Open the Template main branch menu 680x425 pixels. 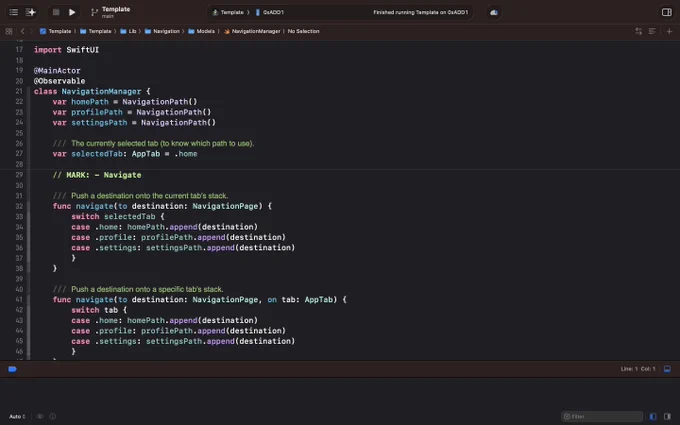(116, 12)
